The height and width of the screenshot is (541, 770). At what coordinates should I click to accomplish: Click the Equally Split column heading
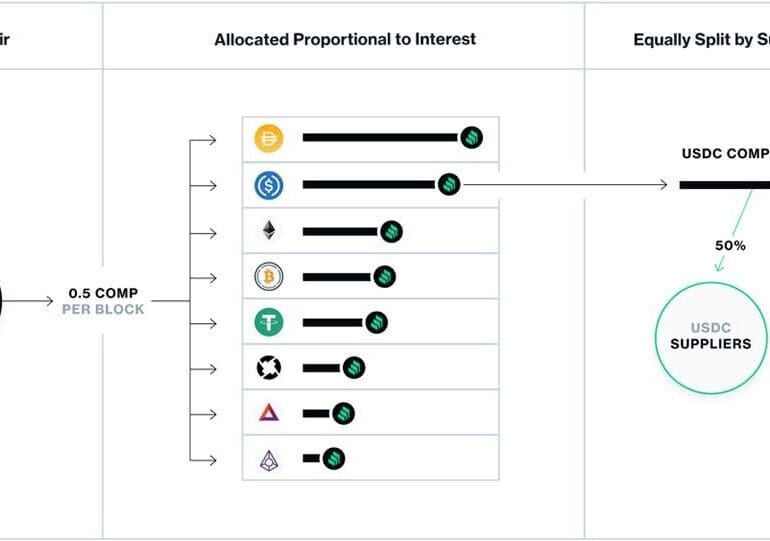pyautogui.click(x=701, y=40)
